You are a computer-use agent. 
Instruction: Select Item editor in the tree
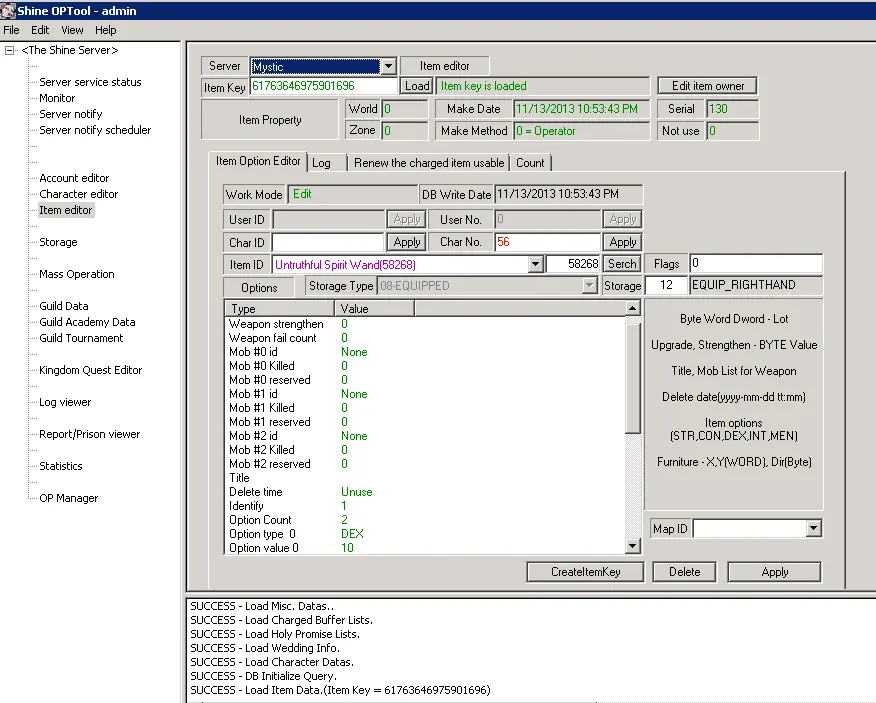65,210
